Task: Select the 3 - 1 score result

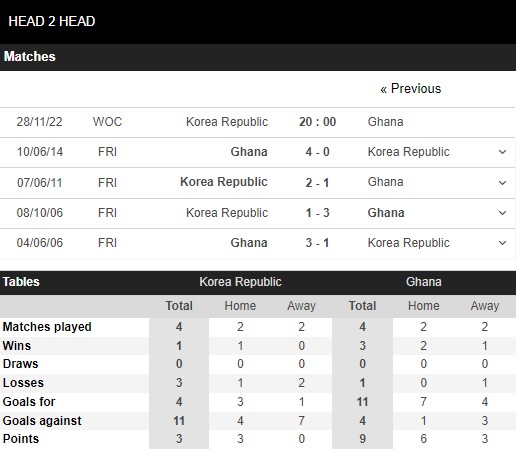Action: (x=317, y=243)
